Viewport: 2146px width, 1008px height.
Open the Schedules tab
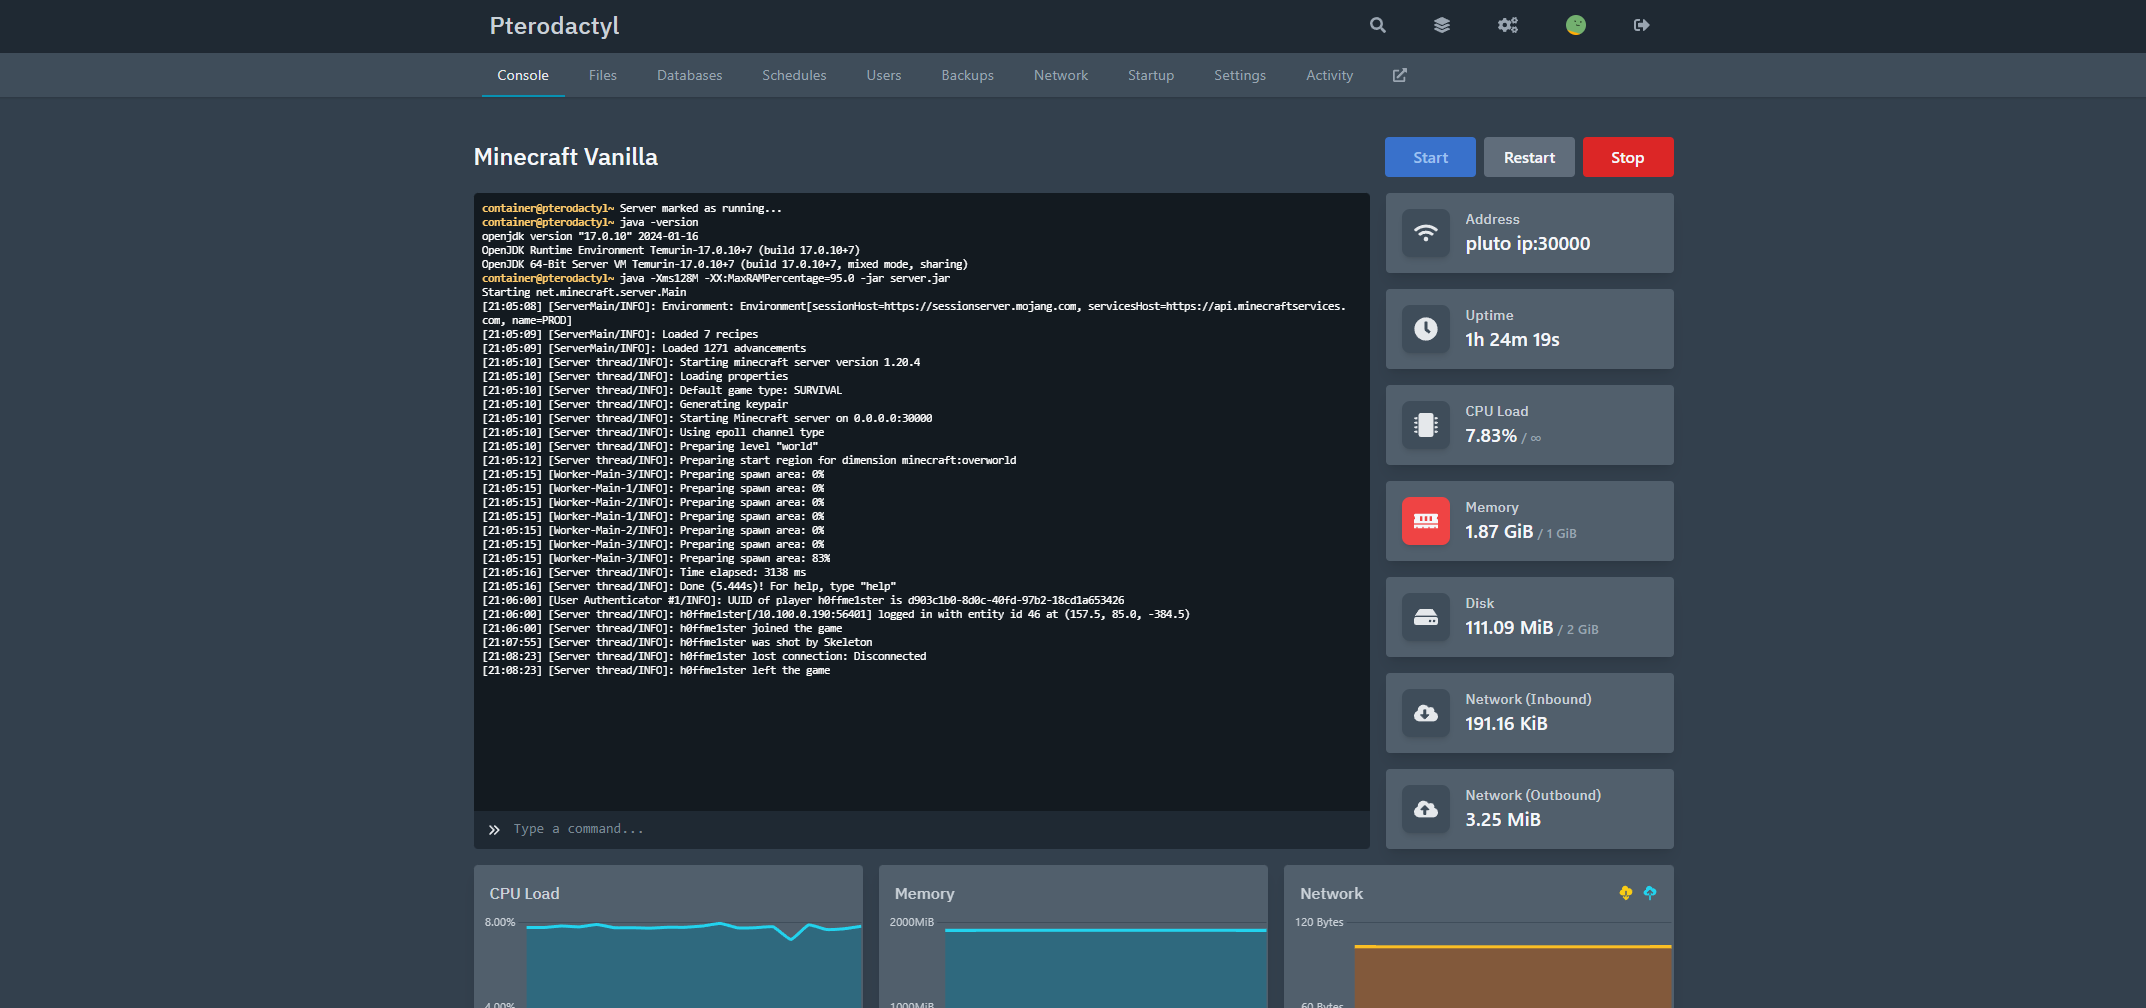793,74
